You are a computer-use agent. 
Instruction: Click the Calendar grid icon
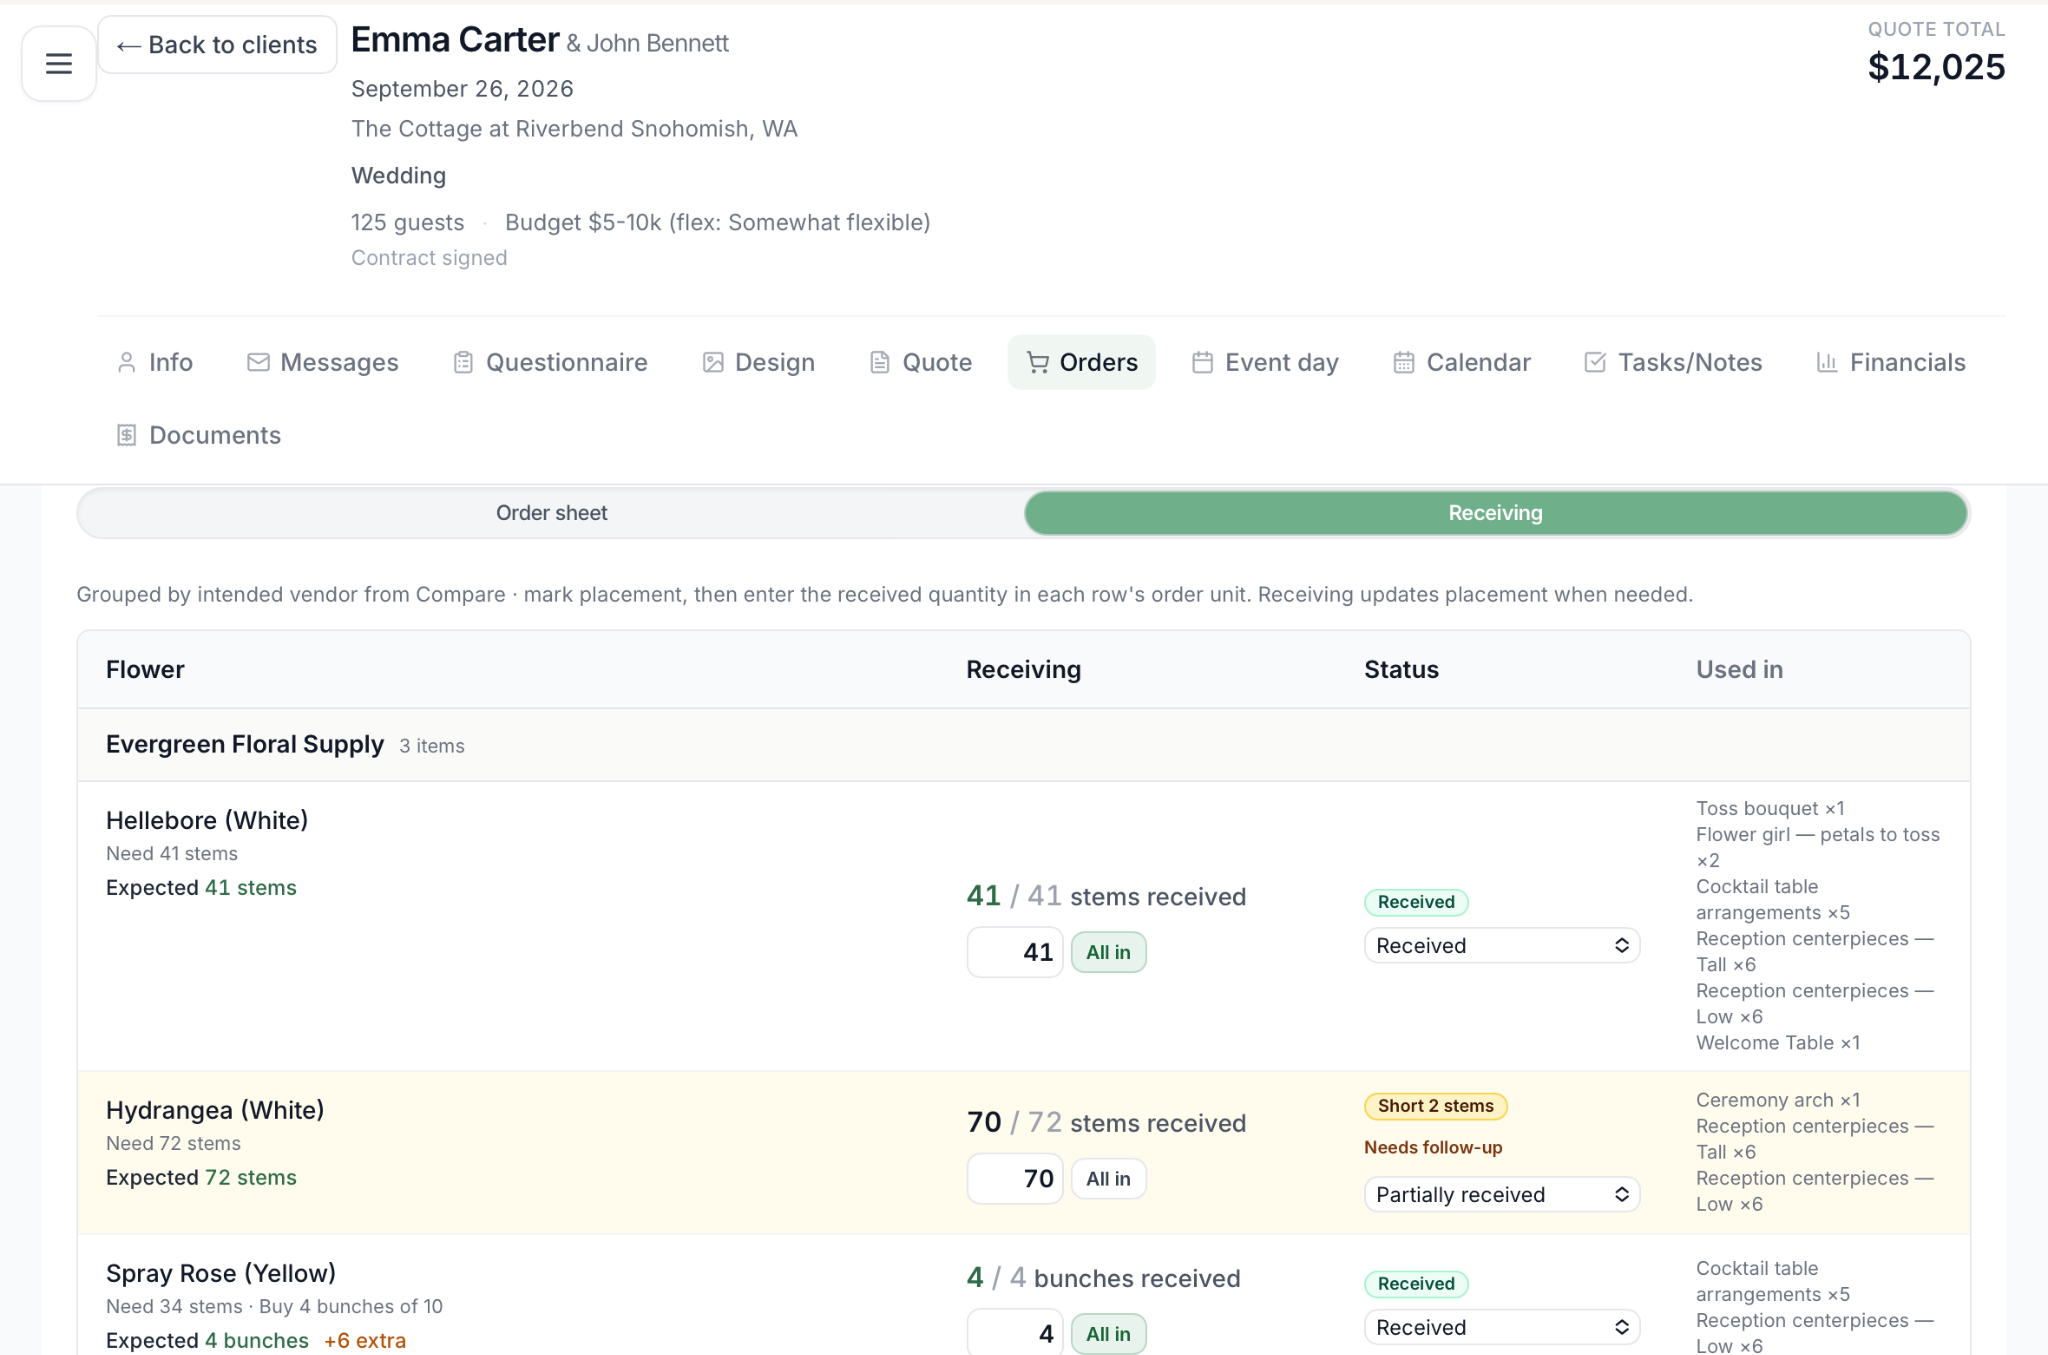(x=1404, y=362)
